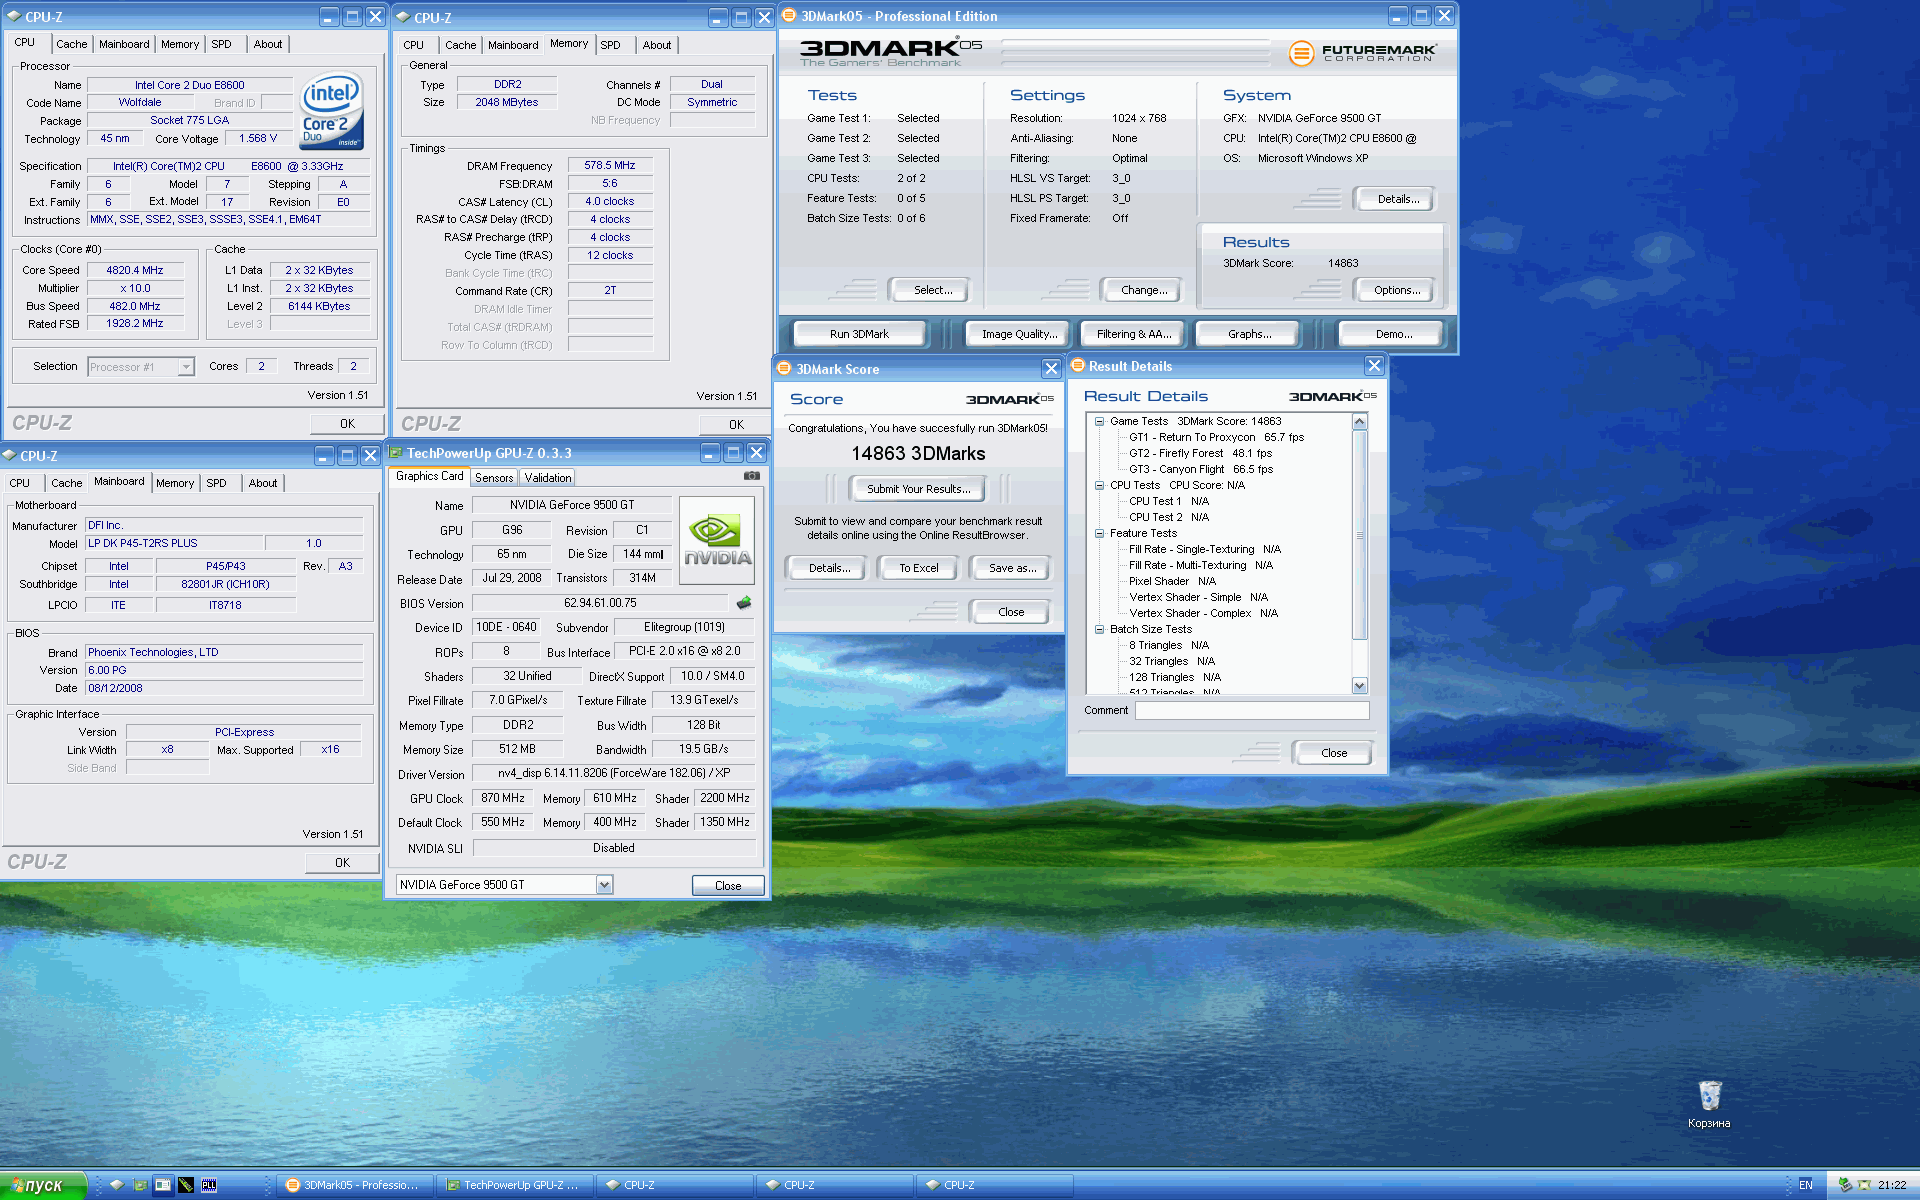Screen dimensions: 1920x1200
Task: Select the 'GT1 - Return To Proxycon' result row
Action: pos(1216,437)
